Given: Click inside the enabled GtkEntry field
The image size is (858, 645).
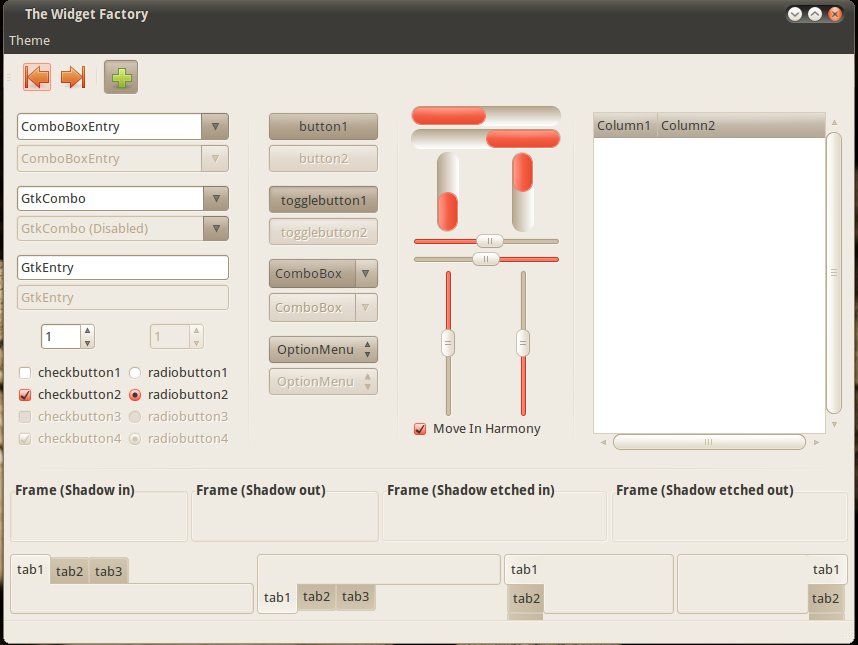Looking at the screenshot, I should pos(123,268).
